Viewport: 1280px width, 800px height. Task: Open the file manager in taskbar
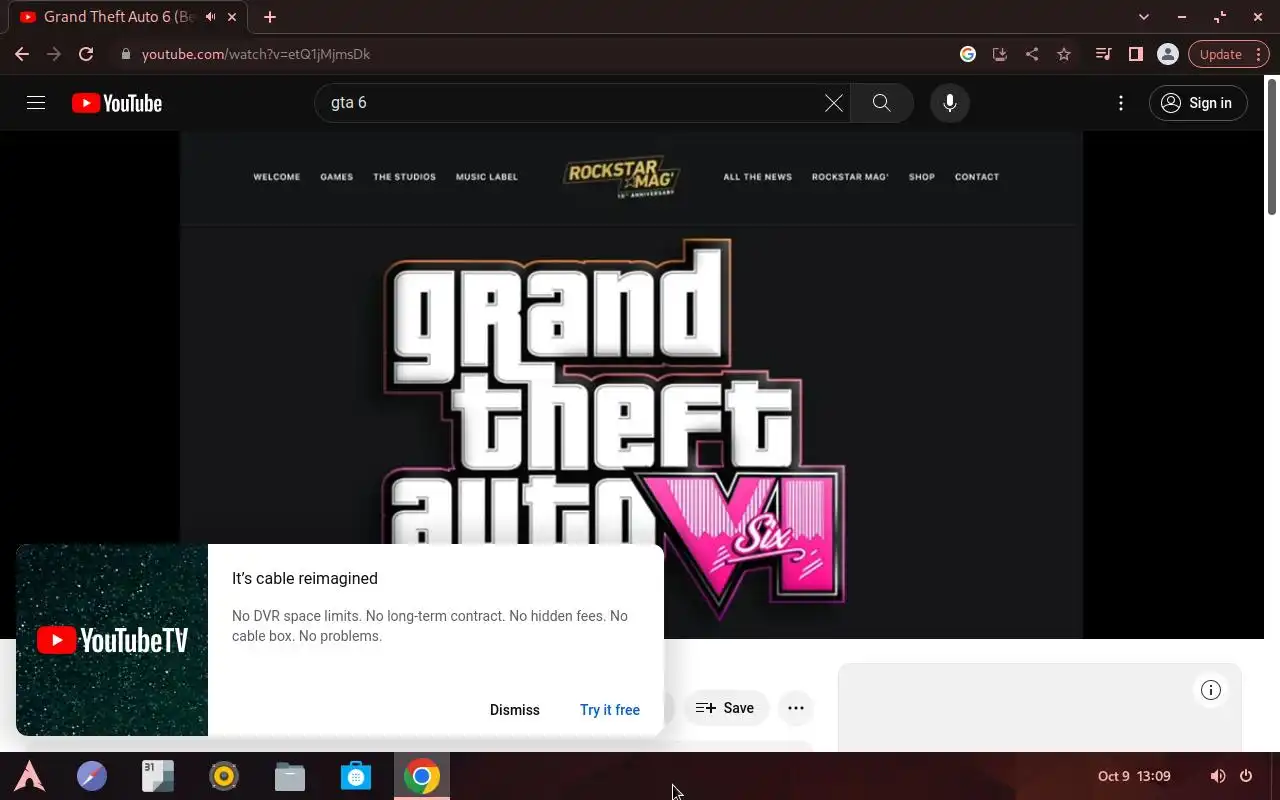click(x=290, y=776)
